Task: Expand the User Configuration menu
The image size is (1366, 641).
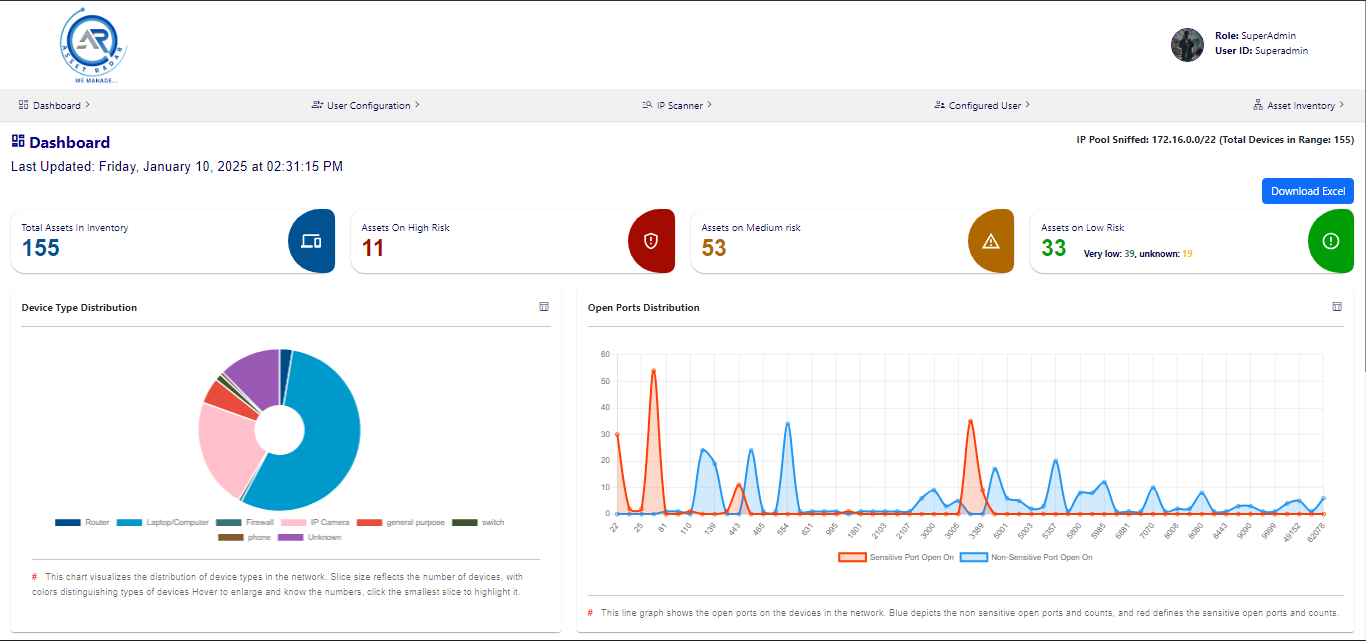Action: tap(366, 105)
